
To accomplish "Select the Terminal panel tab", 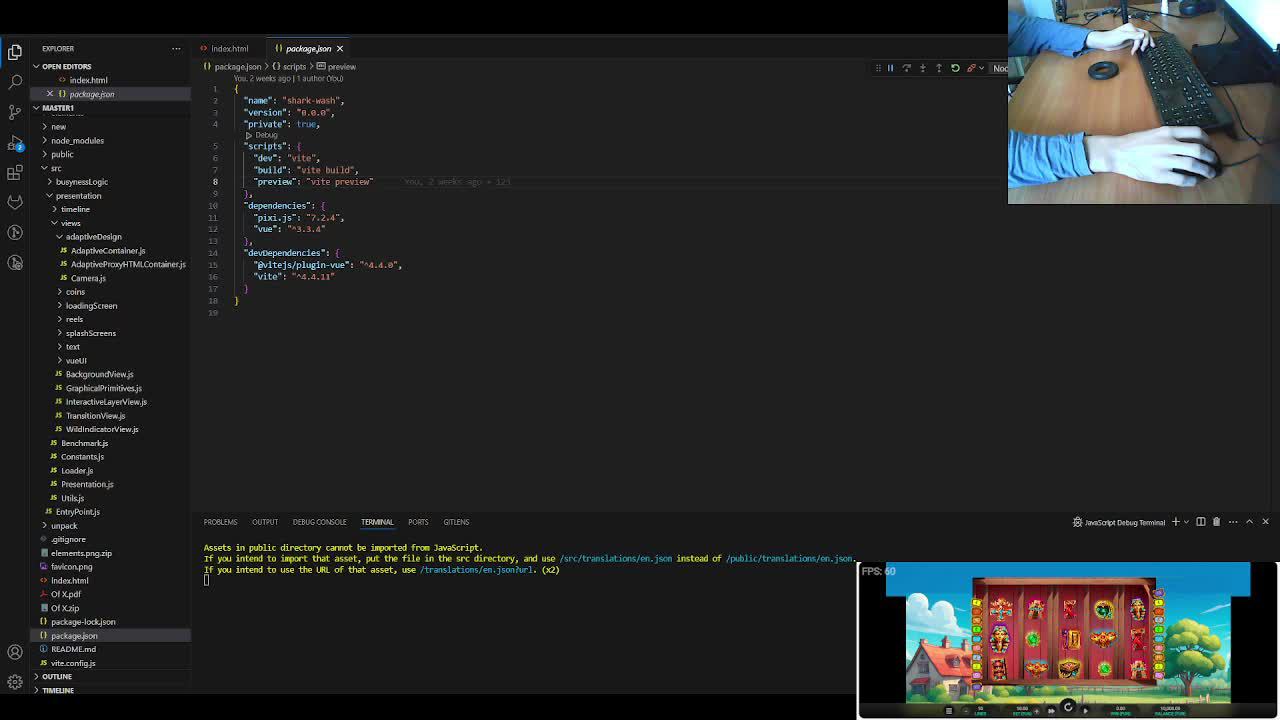I will (x=377, y=522).
